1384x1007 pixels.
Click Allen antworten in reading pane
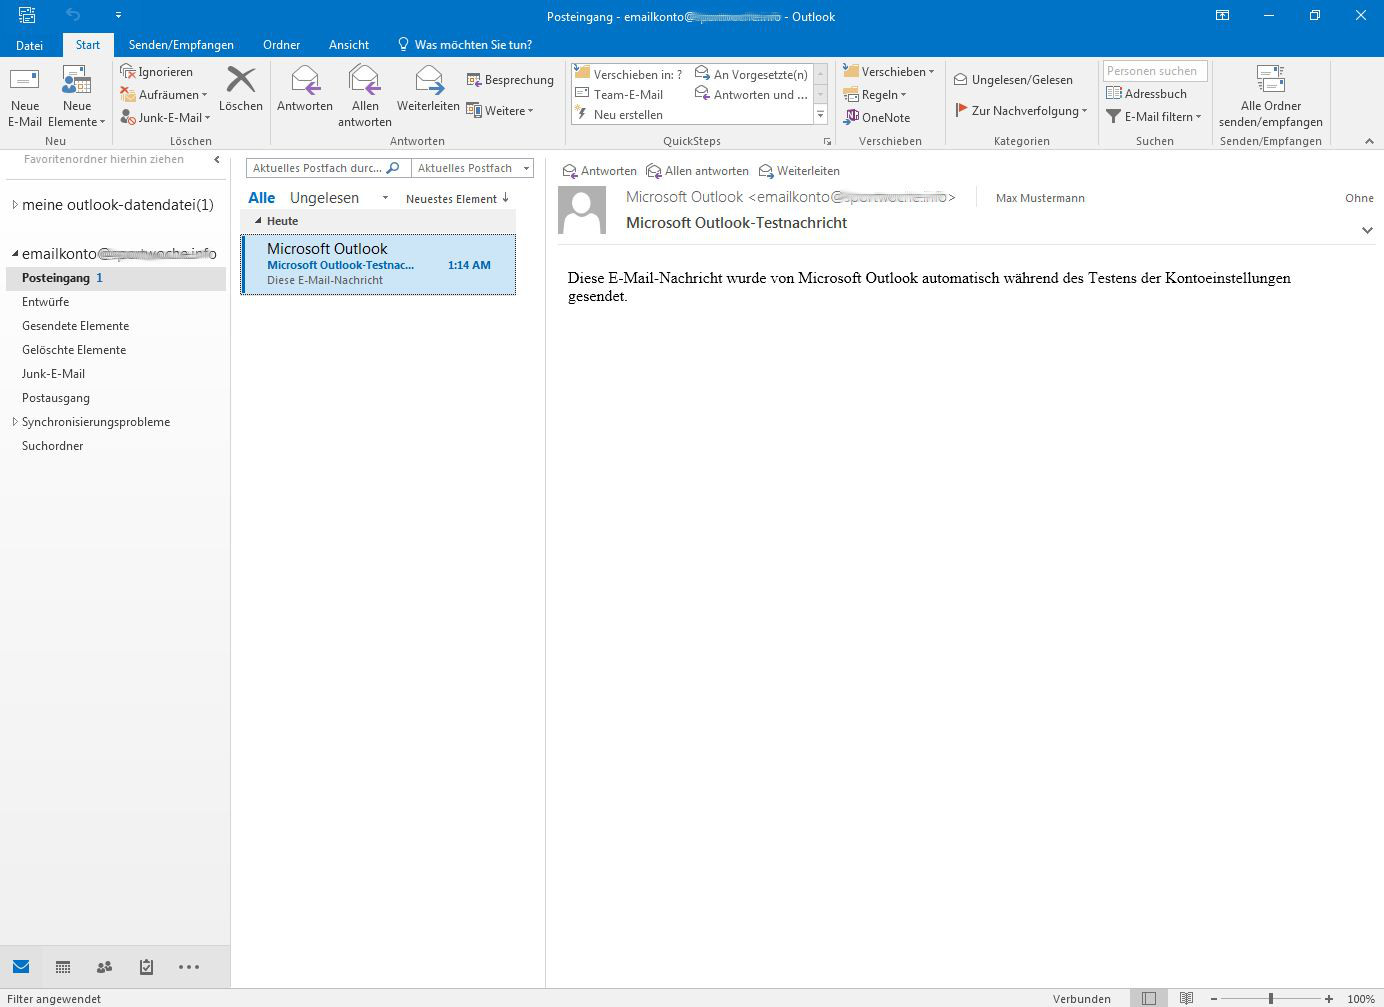tap(698, 171)
